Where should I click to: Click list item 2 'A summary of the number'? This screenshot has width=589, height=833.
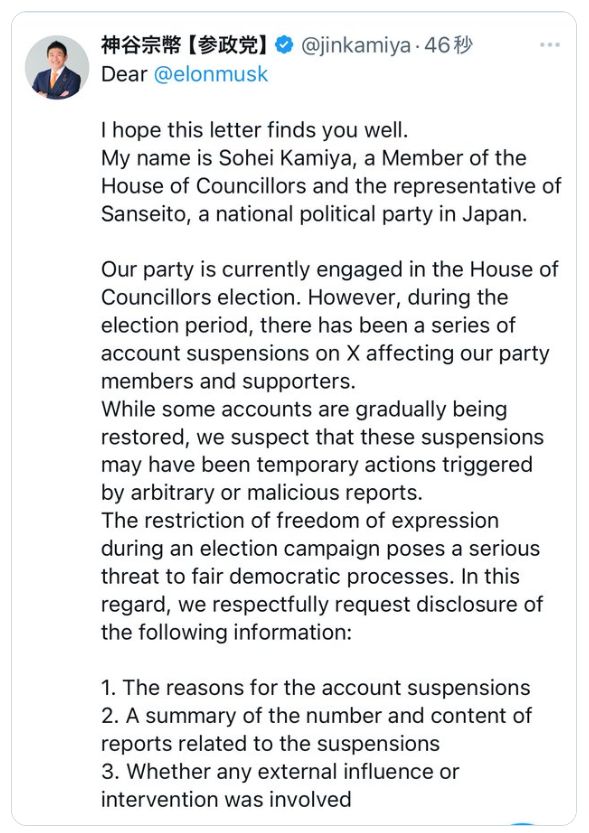point(316,729)
